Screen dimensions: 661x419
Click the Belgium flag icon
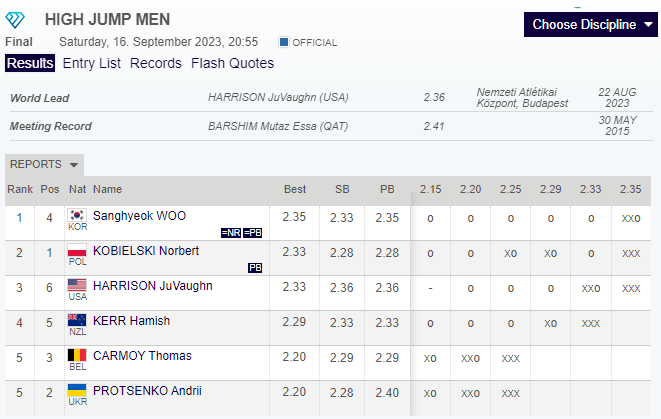77,356
